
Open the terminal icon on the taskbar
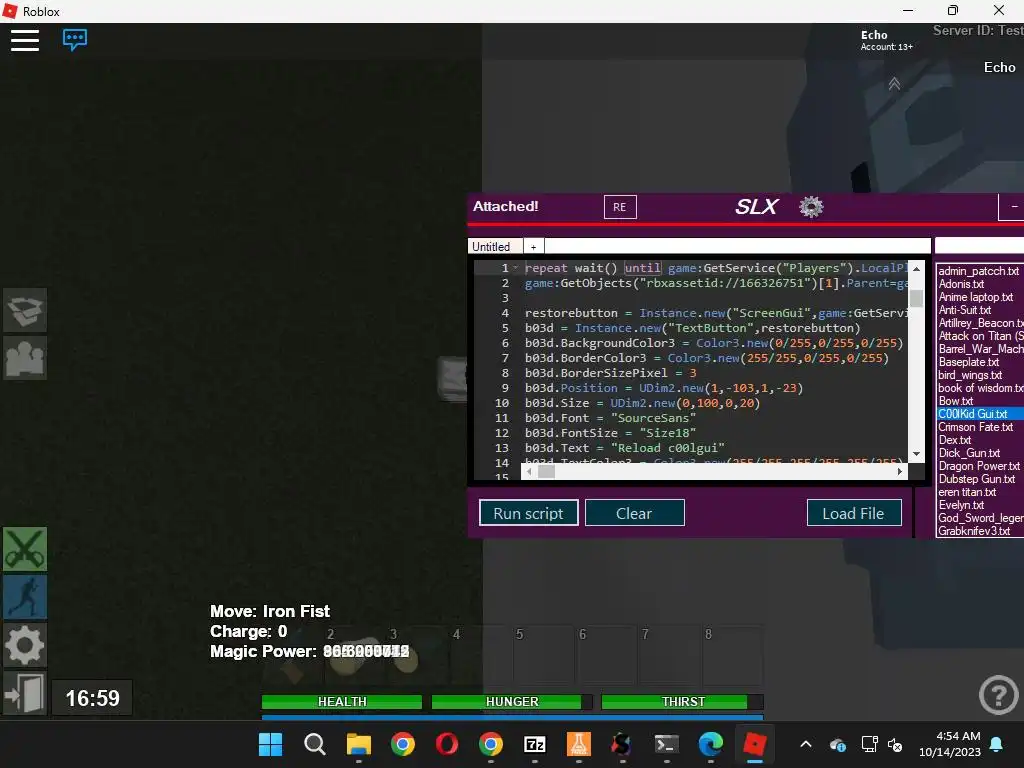667,744
